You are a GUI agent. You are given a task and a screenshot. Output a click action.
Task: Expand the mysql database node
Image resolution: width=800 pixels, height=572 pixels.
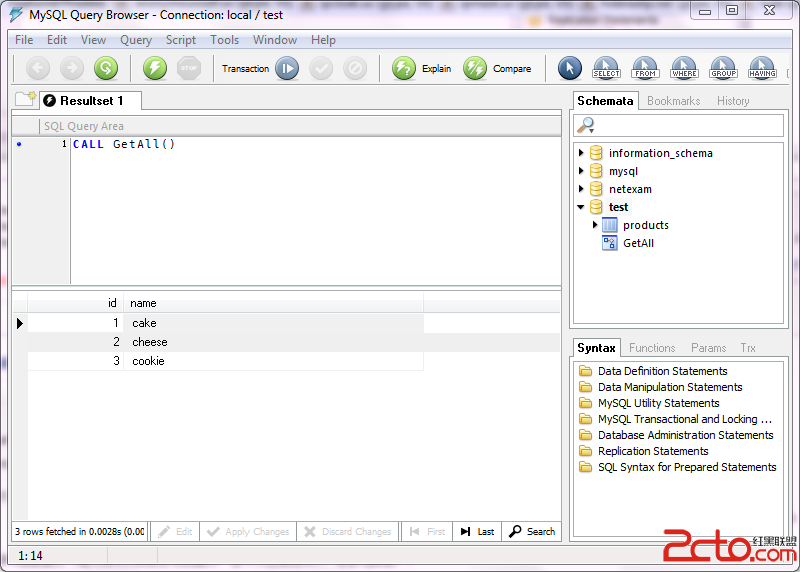(x=581, y=171)
